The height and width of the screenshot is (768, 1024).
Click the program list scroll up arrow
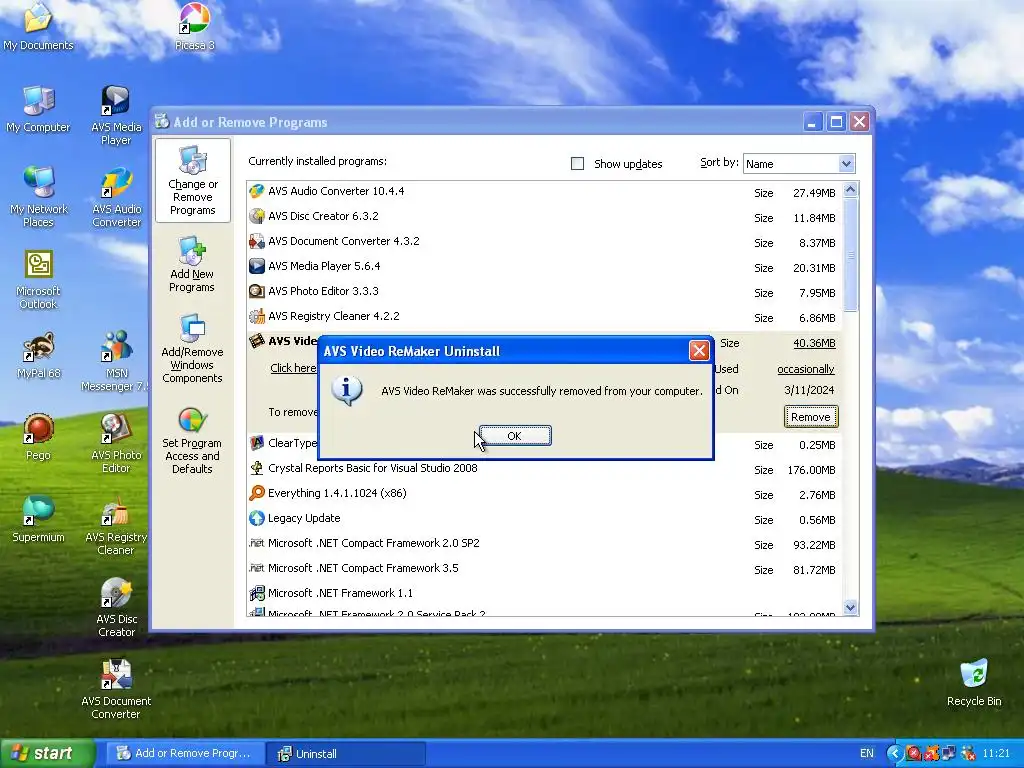point(850,189)
